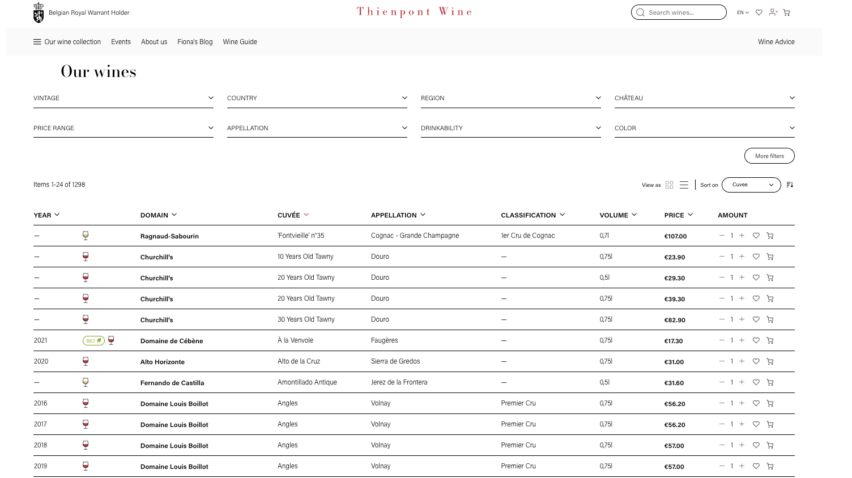Open Domaine de Cébène domain link

[x=172, y=341]
